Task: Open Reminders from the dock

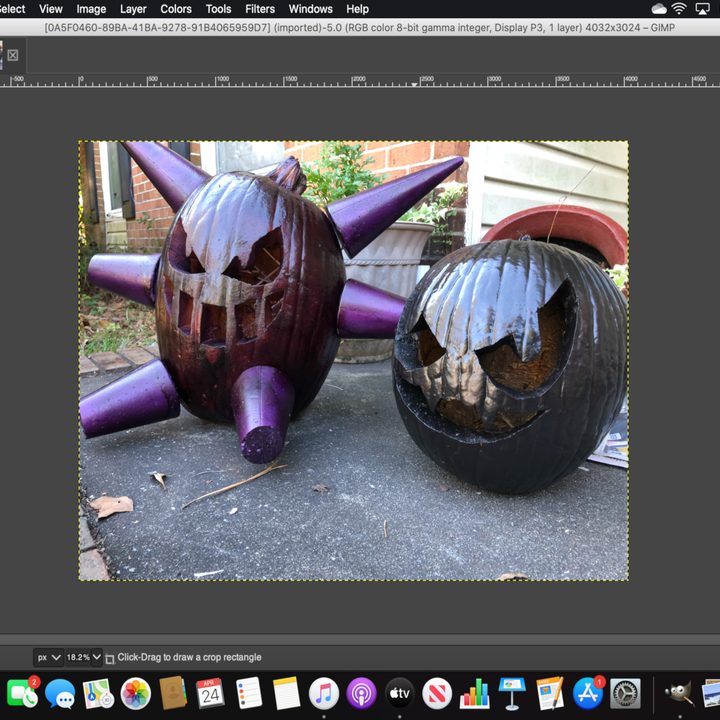Action: coord(248,693)
